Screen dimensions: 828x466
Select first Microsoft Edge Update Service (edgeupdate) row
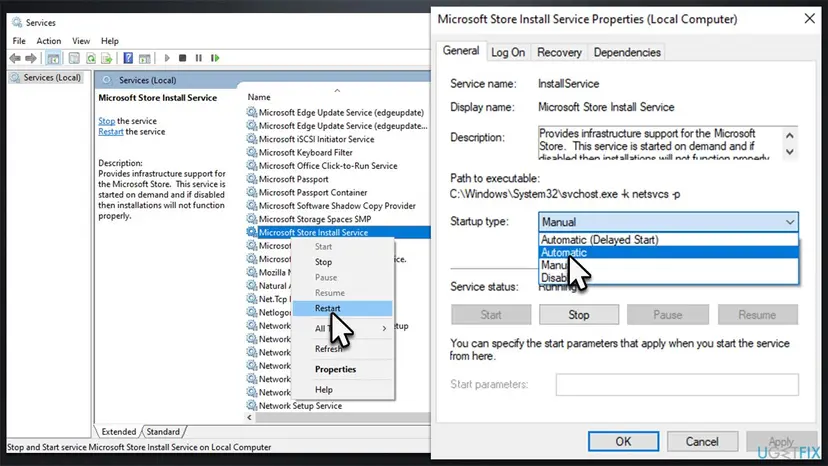(x=338, y=113)
